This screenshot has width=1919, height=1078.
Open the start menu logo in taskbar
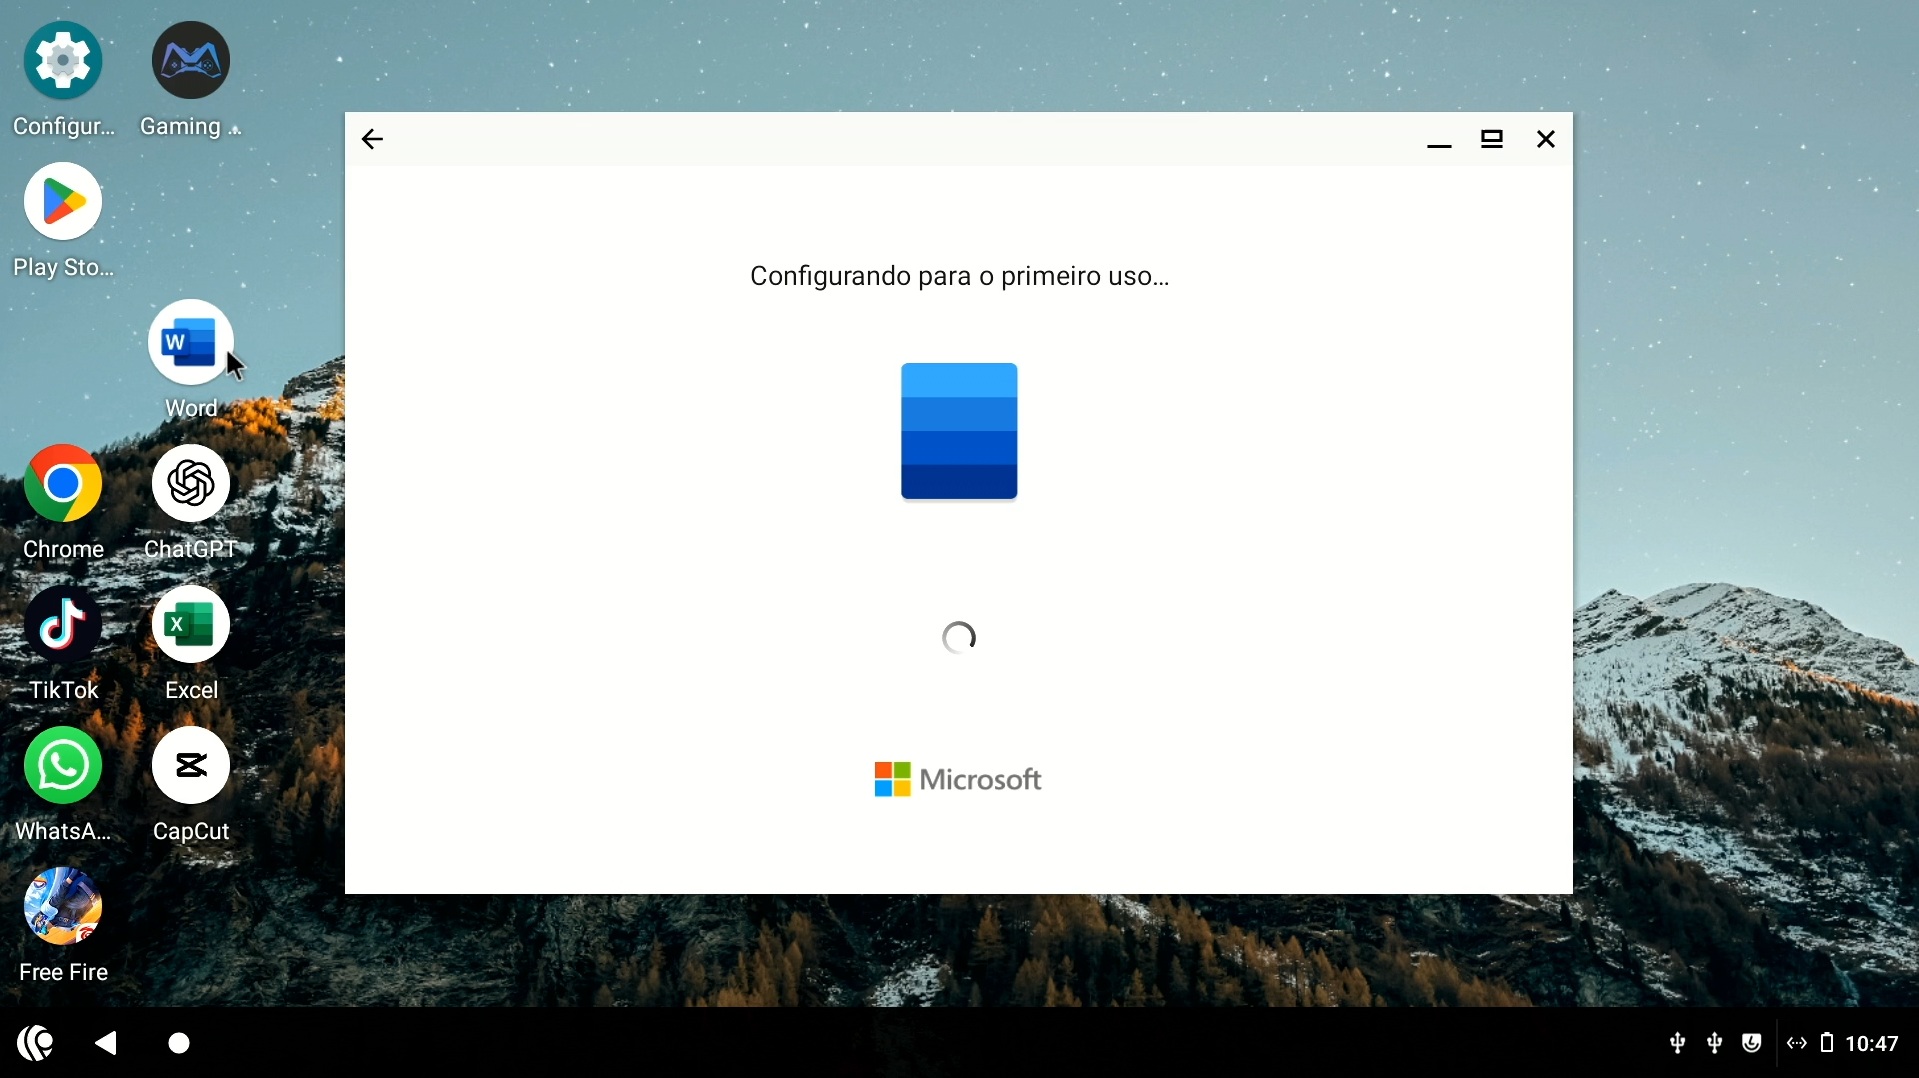pyautogui.click(x=36, y=1043)
